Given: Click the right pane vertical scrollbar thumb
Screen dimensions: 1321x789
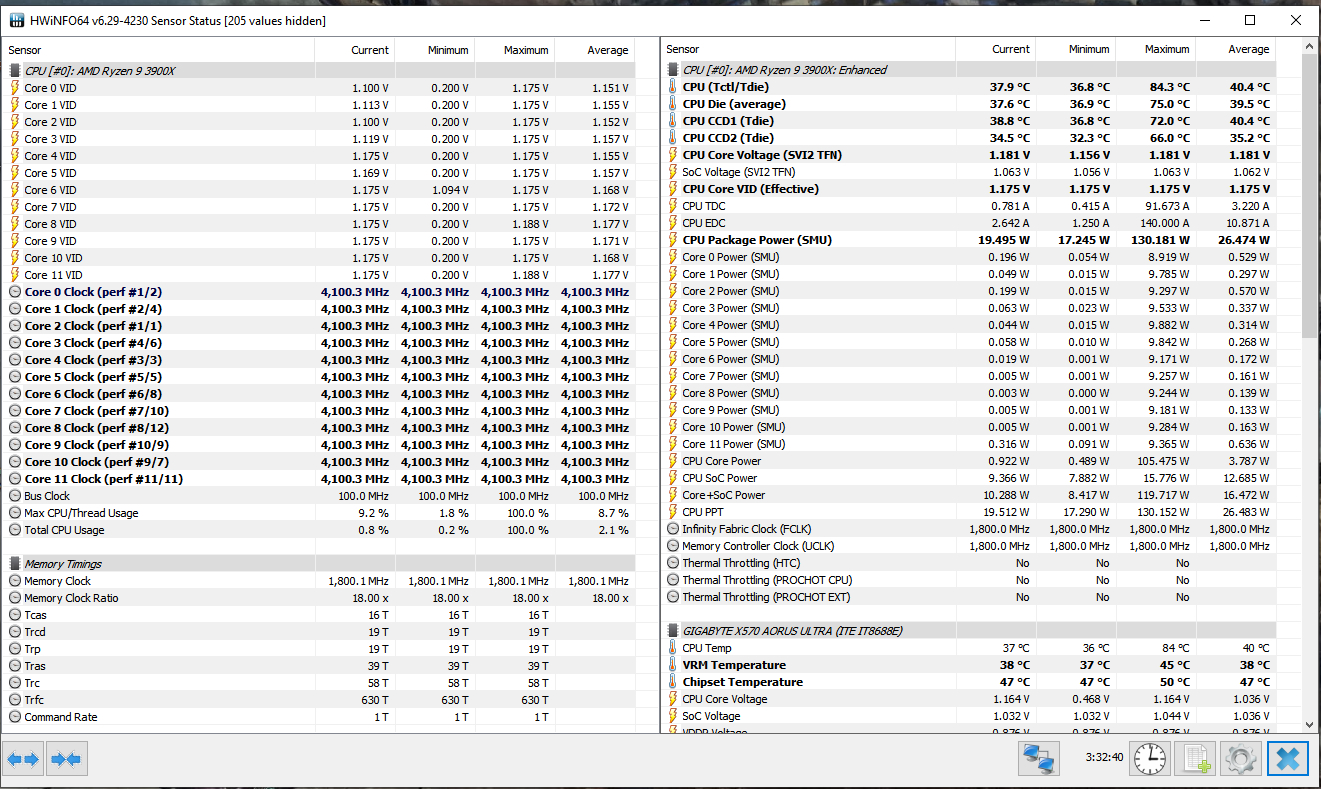Looking at the screenshot, I should pyautogui.click(x=1310, y=194).
